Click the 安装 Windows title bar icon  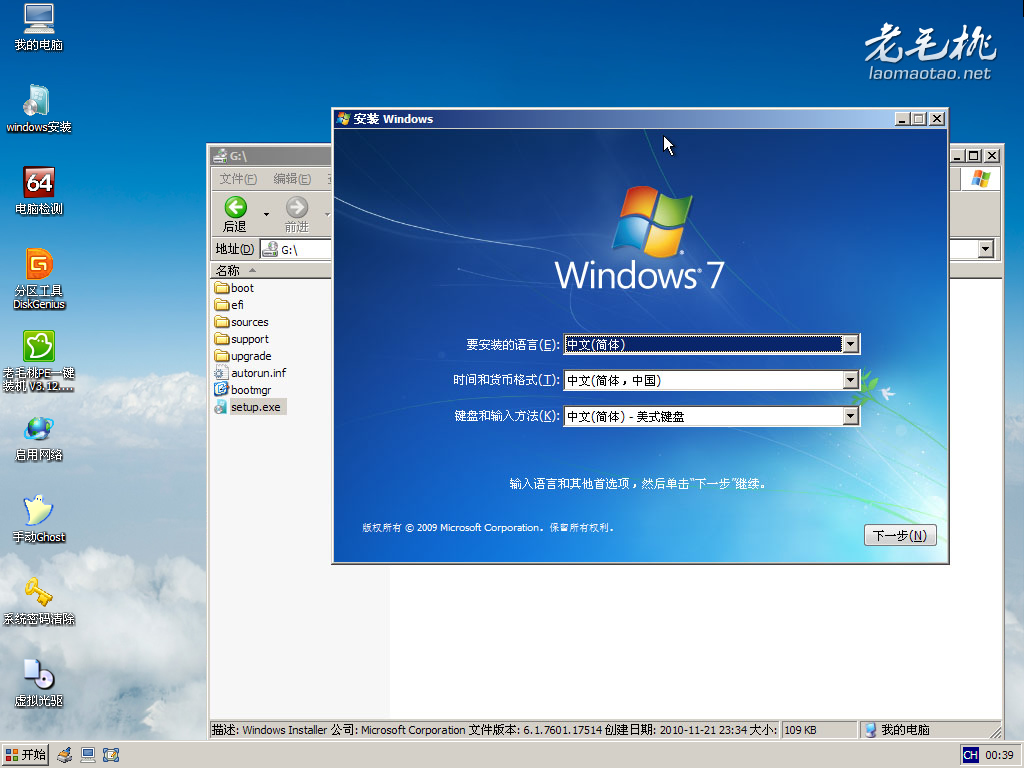coord(344,119)
